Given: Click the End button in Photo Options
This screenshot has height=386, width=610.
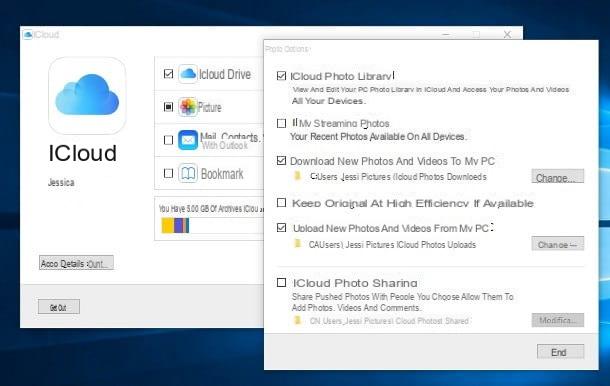Looking at the screenshot, I should tap(560, 352).
